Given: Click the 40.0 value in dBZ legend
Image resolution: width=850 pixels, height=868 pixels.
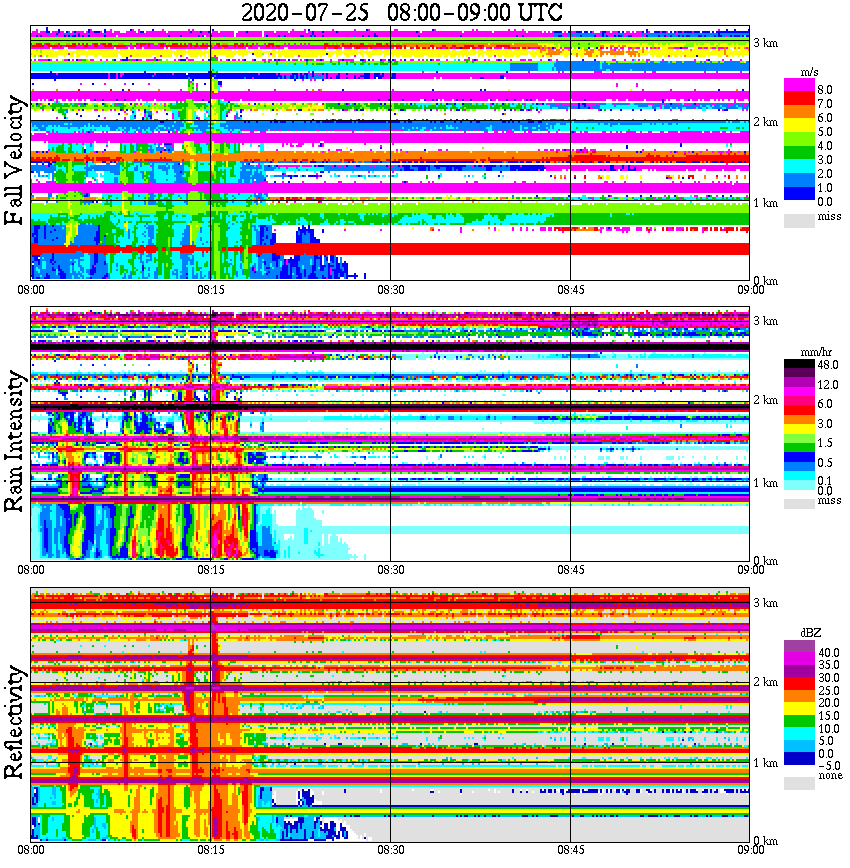Looking at the screenshot, I should 829,653.
